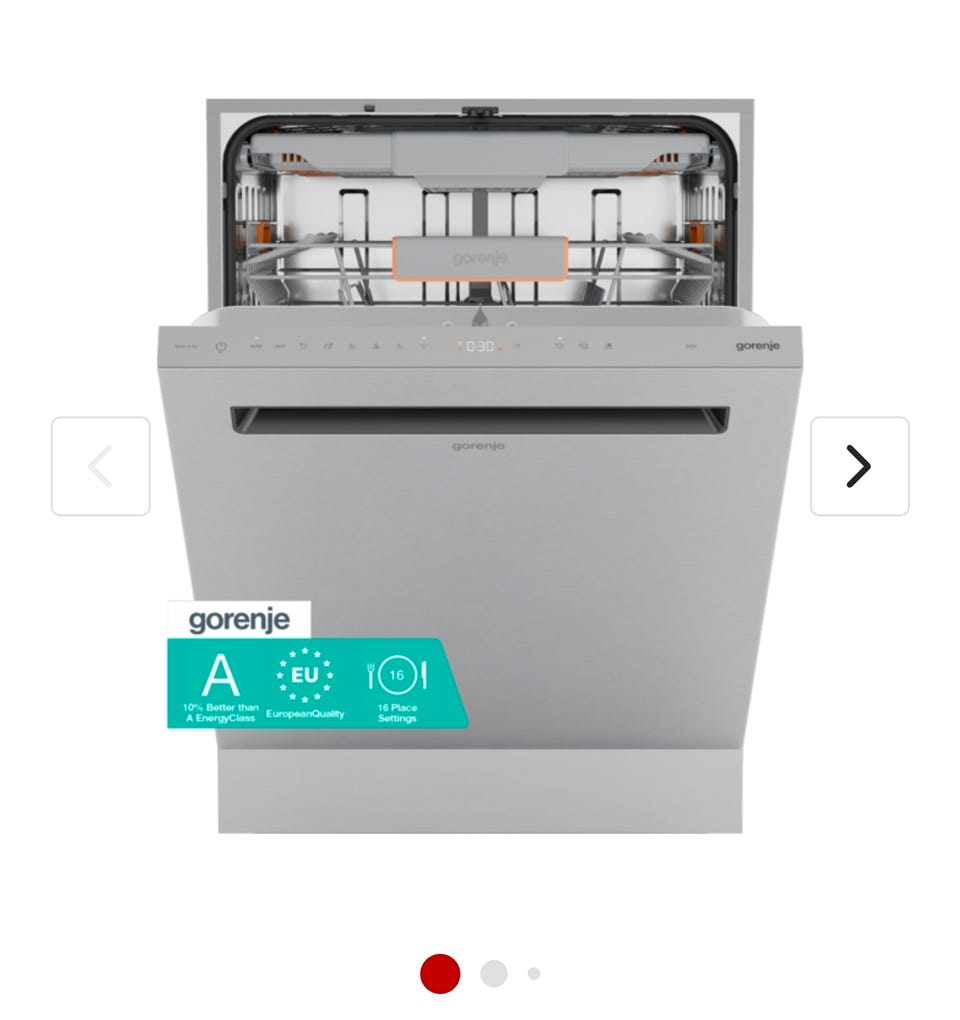Viewport: 960px width, 1020px height.
Task: Click the gorenje-labeled cutlery tray inside
Action: point(480,259)
